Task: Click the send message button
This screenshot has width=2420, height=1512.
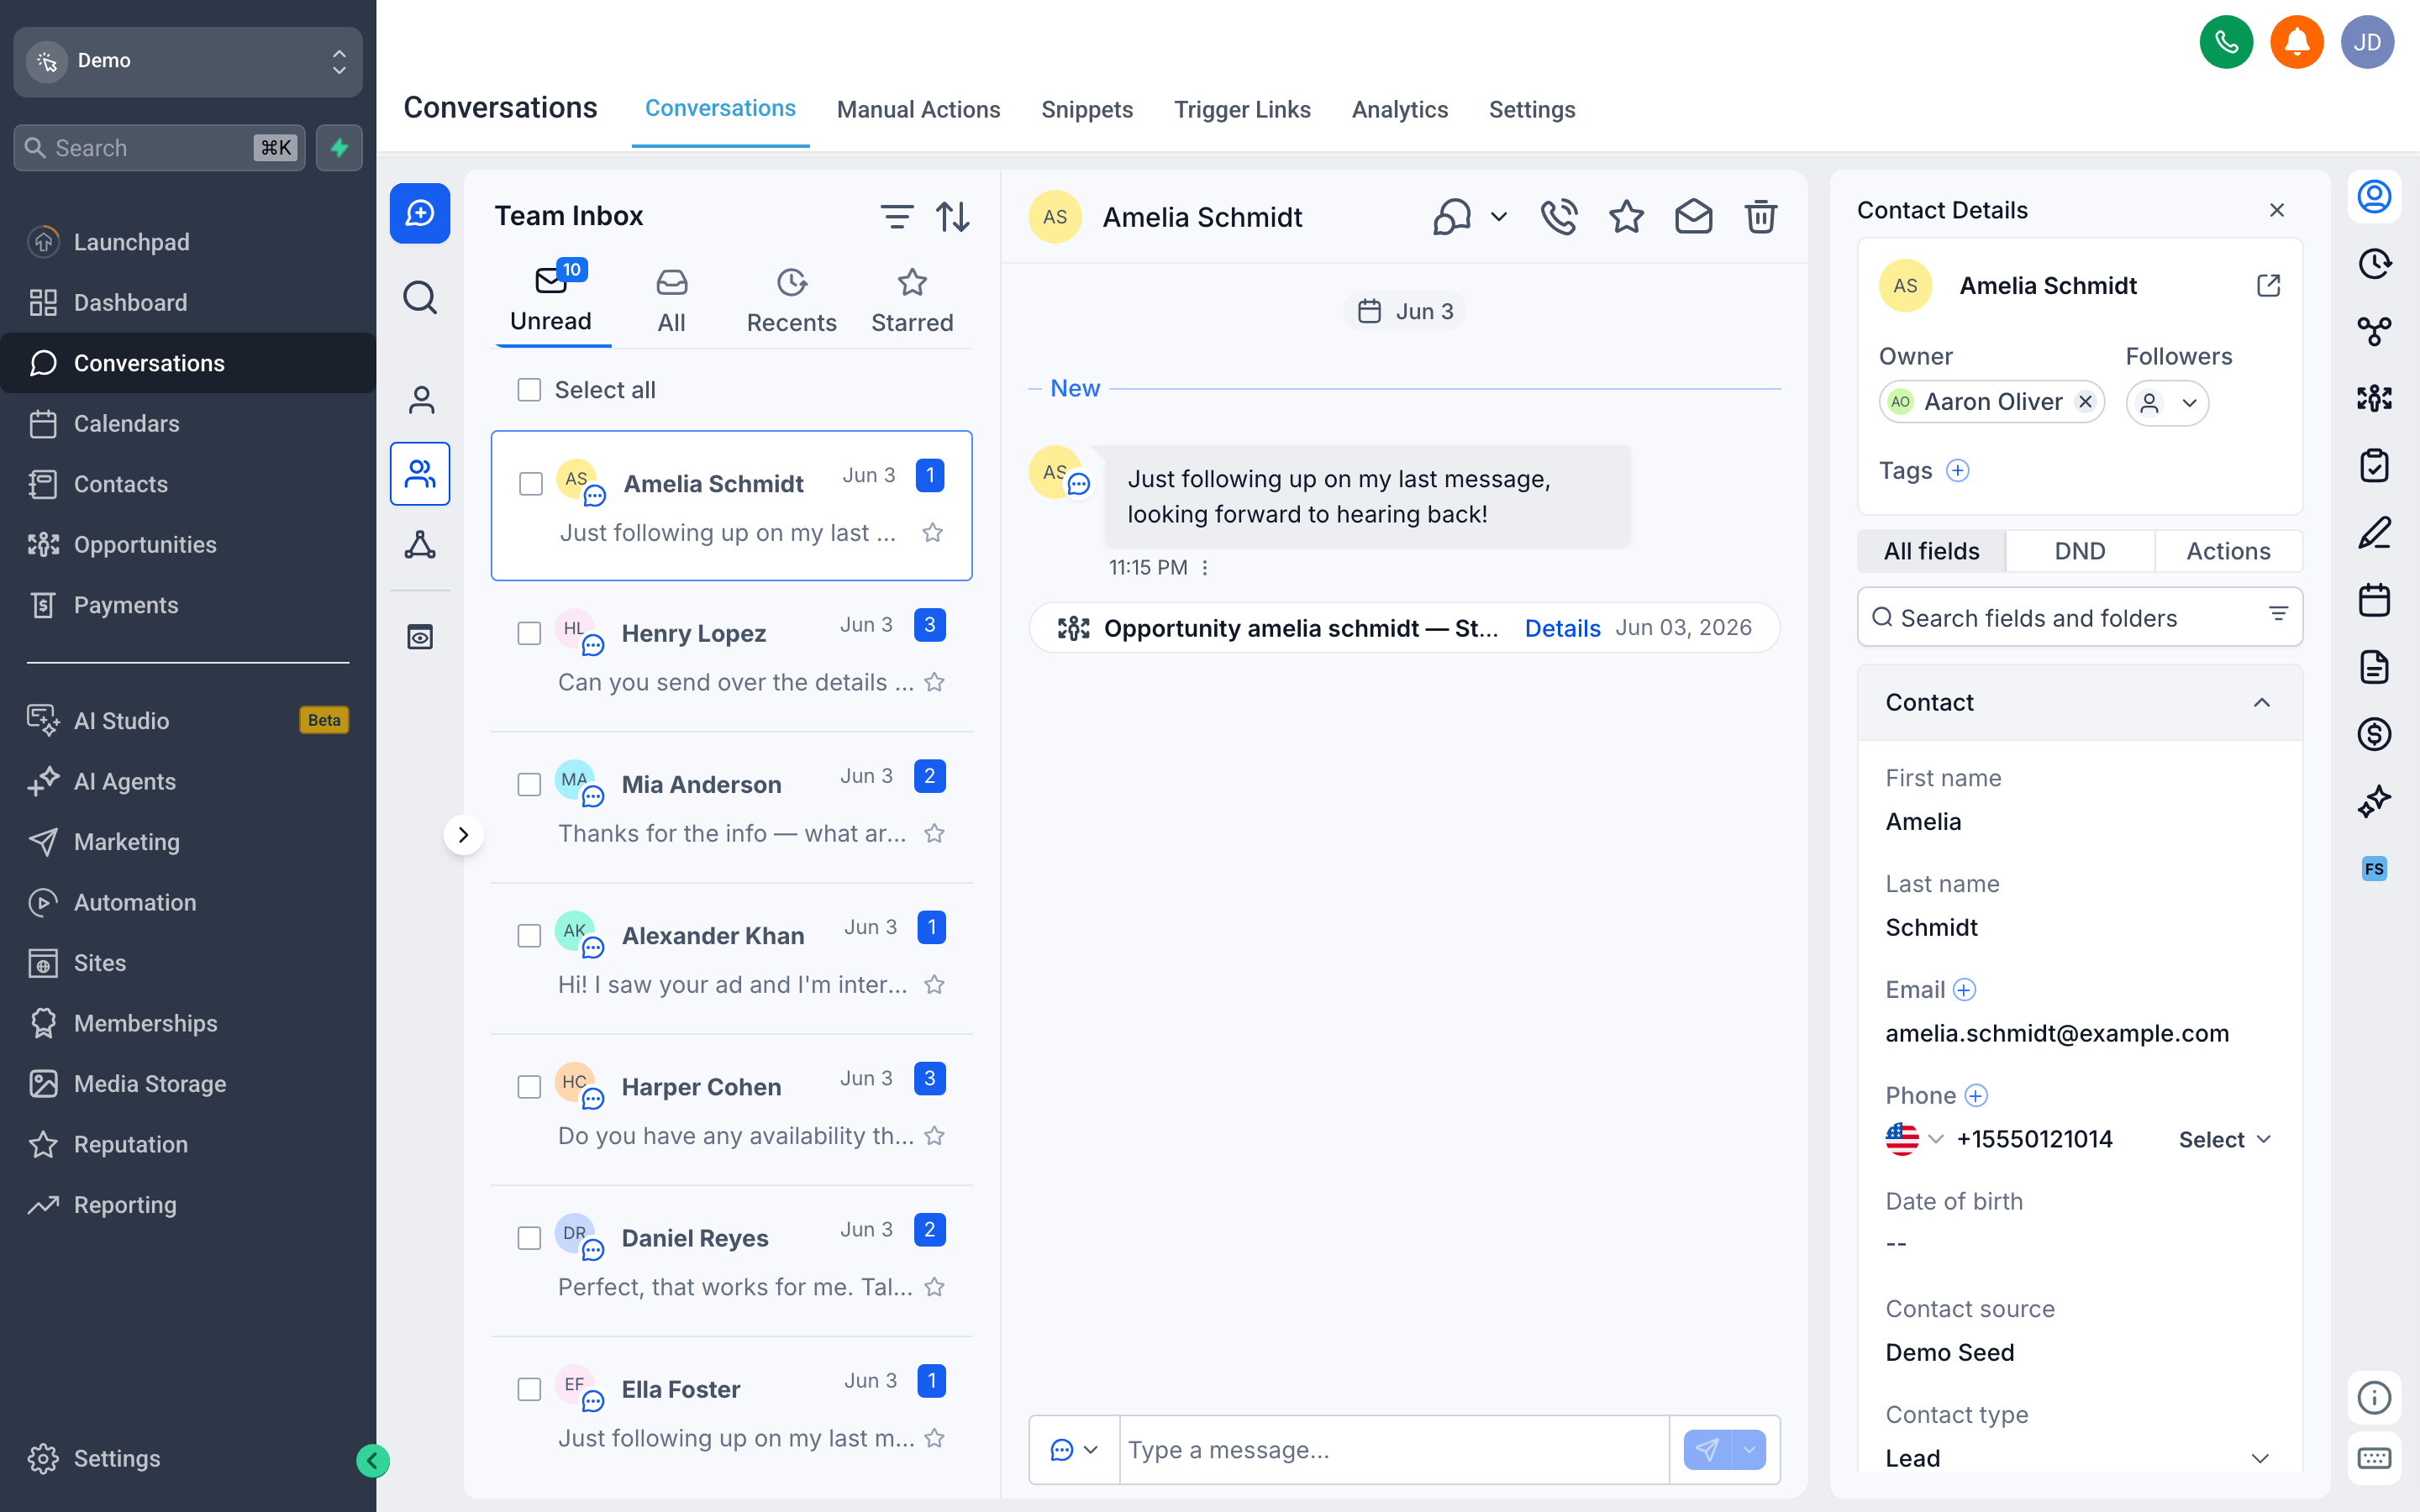Action: tap(1708, 1449)
